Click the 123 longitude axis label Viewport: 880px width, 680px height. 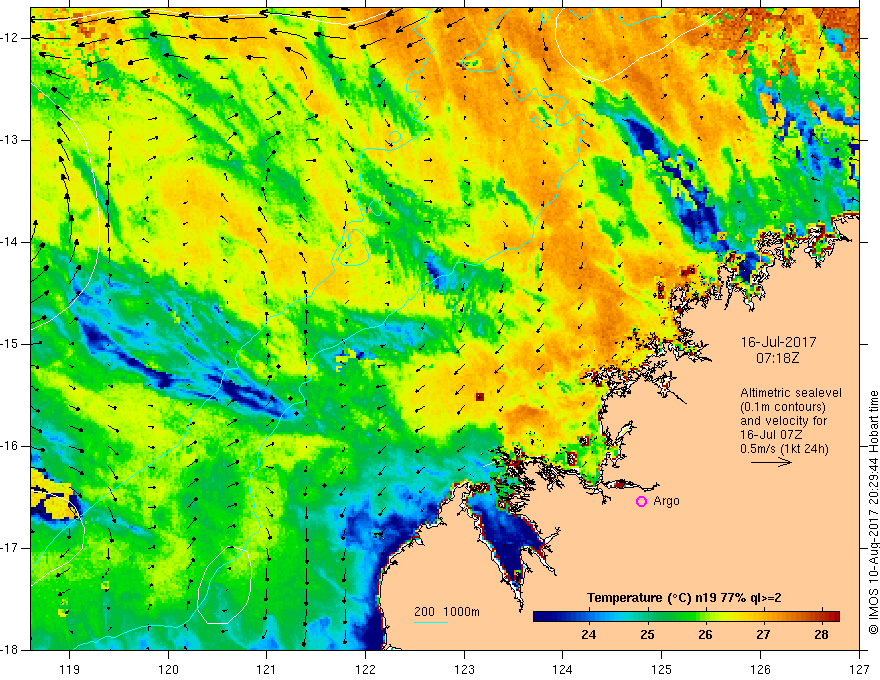[464, 669]
